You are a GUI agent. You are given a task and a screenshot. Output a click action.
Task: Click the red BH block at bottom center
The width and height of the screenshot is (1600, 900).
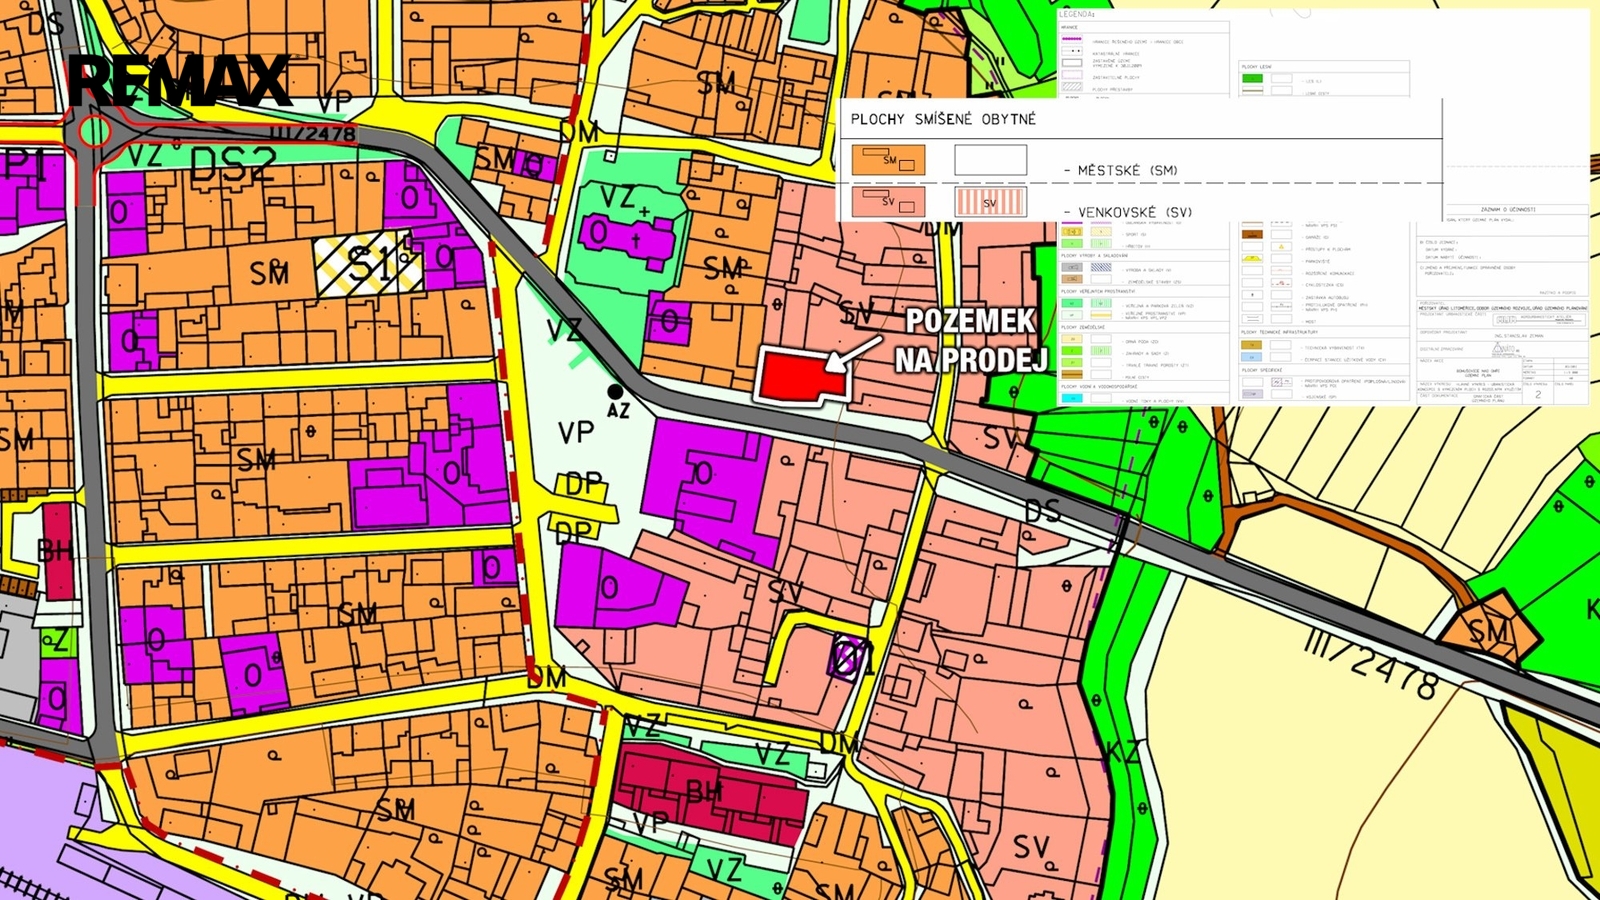712,790
